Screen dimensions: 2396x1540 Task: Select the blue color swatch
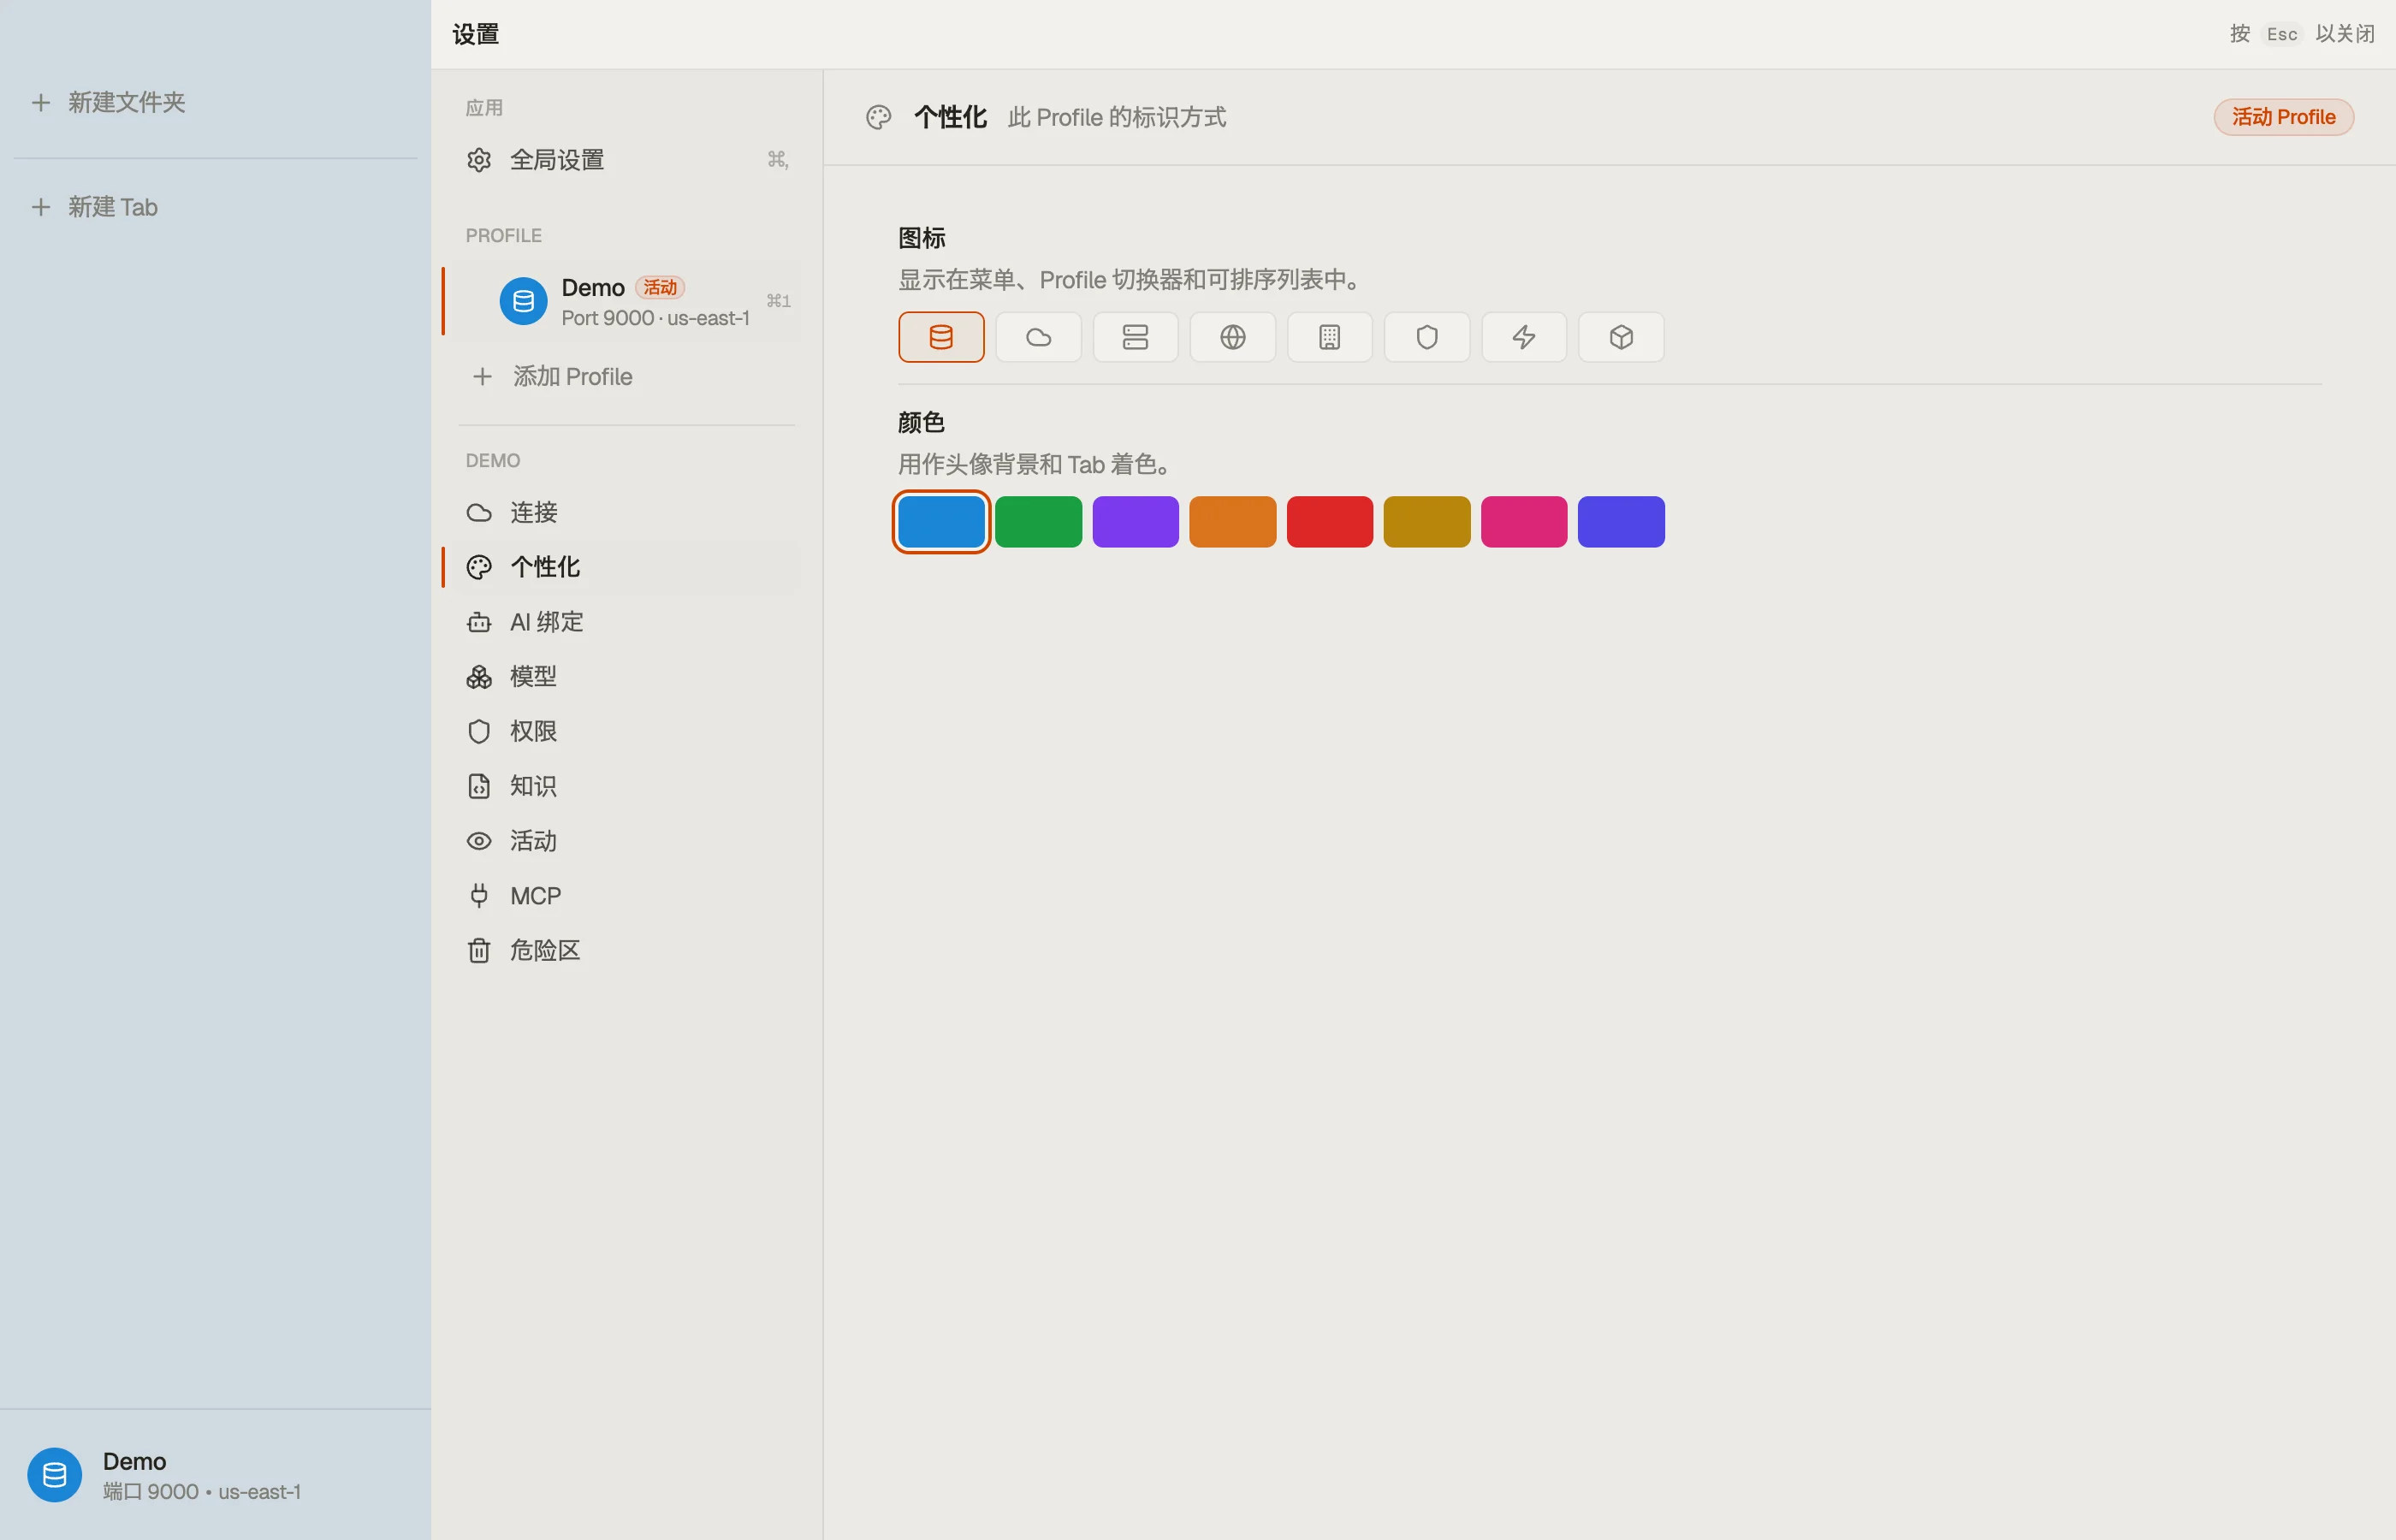point(941,522)
